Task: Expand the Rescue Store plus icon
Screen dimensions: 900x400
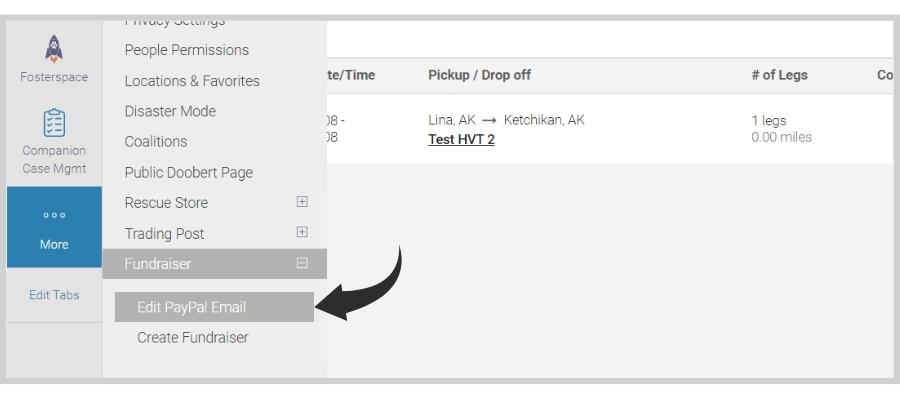Action: click(x=302, y=202)
